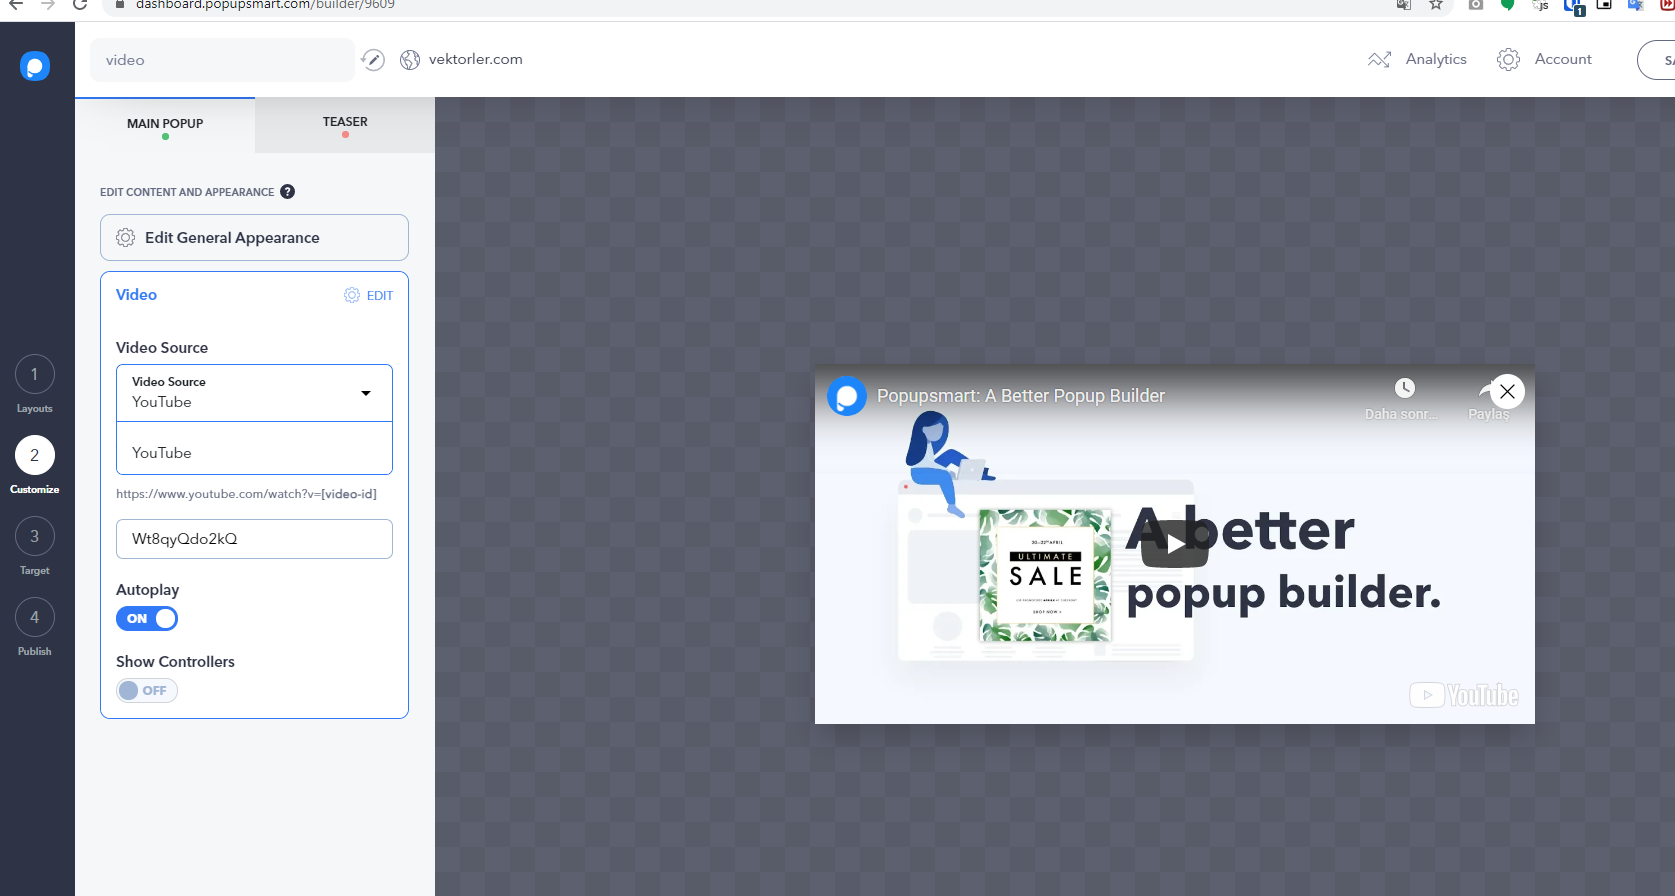The height and width of the screenshot is (896, 1675).
Task: Open help for Edit Content and Appearance
Action: point(288,192)
